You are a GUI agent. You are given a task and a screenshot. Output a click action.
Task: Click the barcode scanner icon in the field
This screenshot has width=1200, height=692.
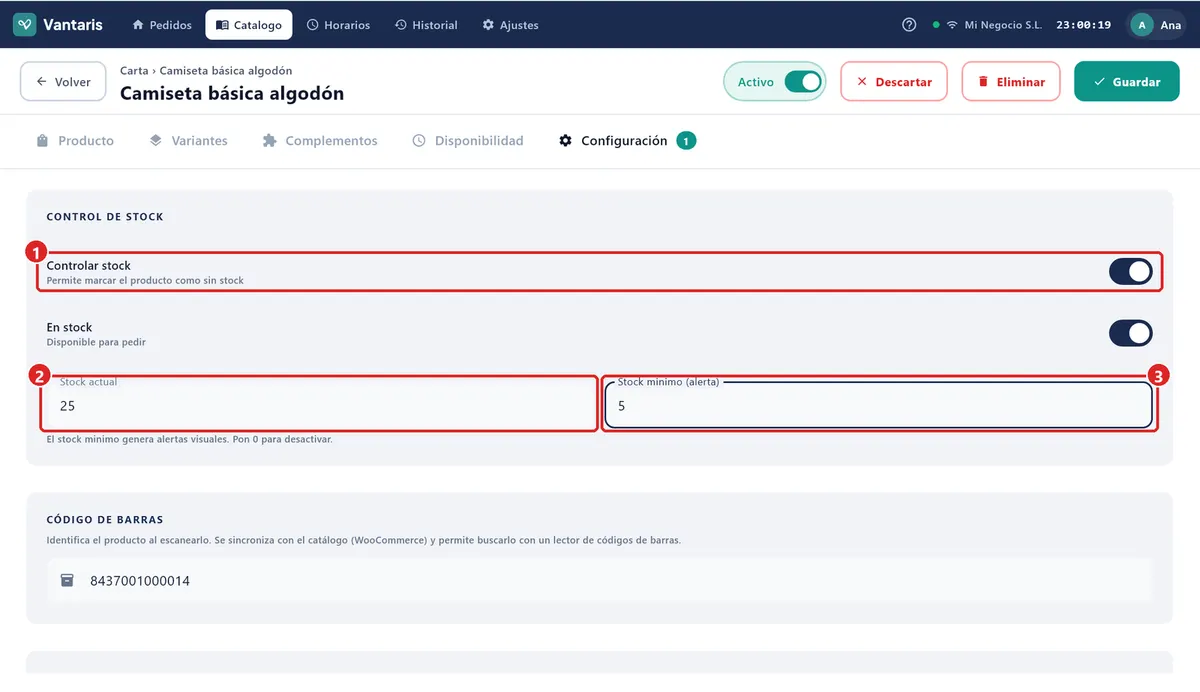click(67, 580)
